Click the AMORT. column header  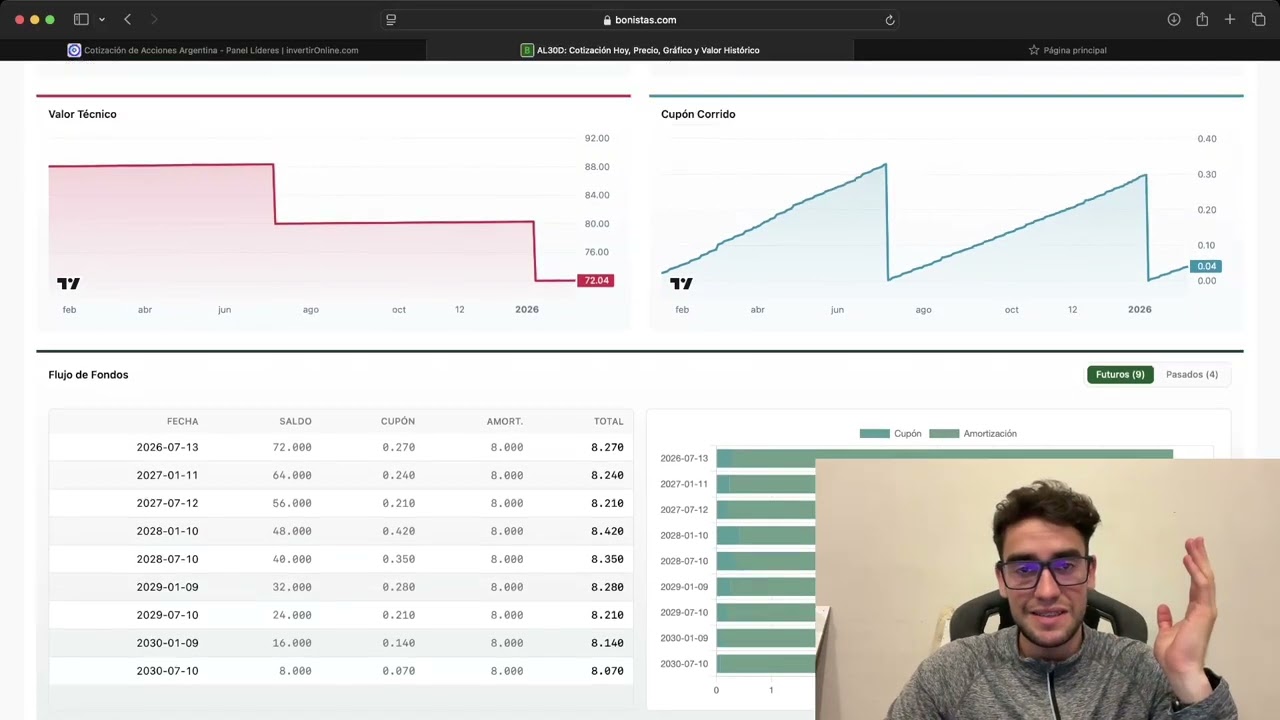pos(505,422)
